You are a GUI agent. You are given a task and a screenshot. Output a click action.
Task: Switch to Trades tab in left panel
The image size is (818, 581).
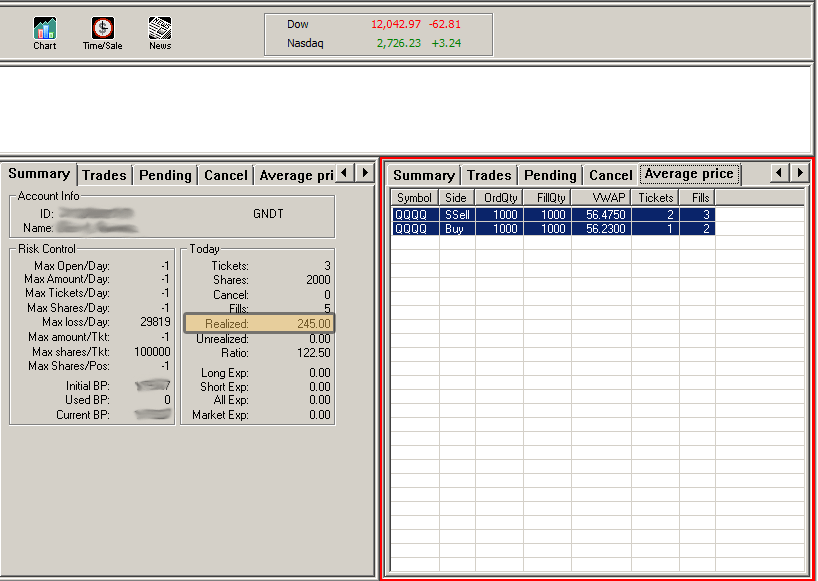coord(104,175)
